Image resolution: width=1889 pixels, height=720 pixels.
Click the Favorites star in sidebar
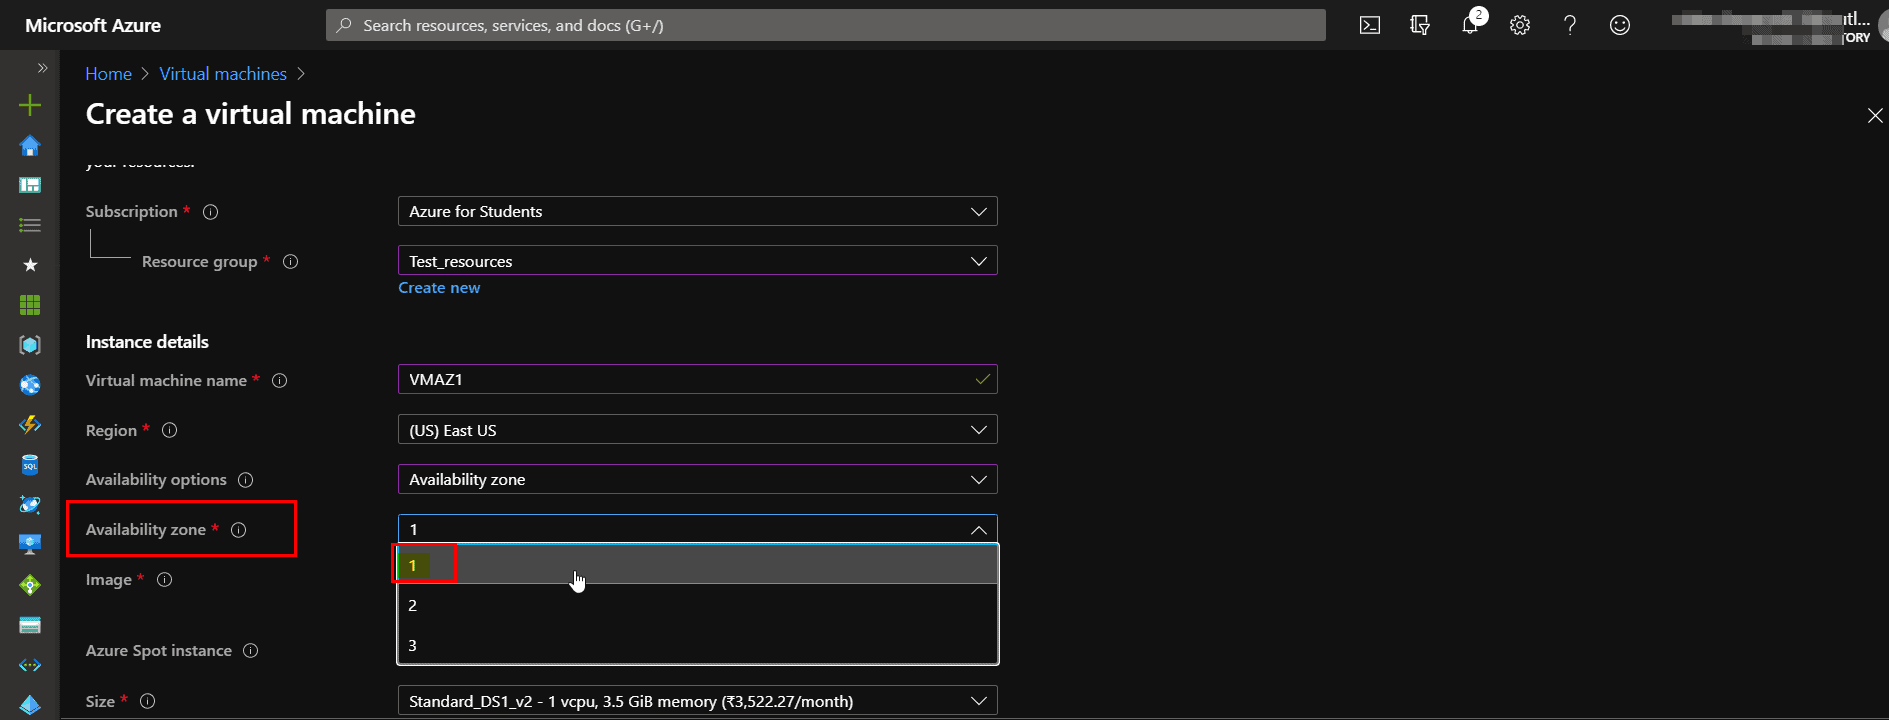tap(30, 265)
